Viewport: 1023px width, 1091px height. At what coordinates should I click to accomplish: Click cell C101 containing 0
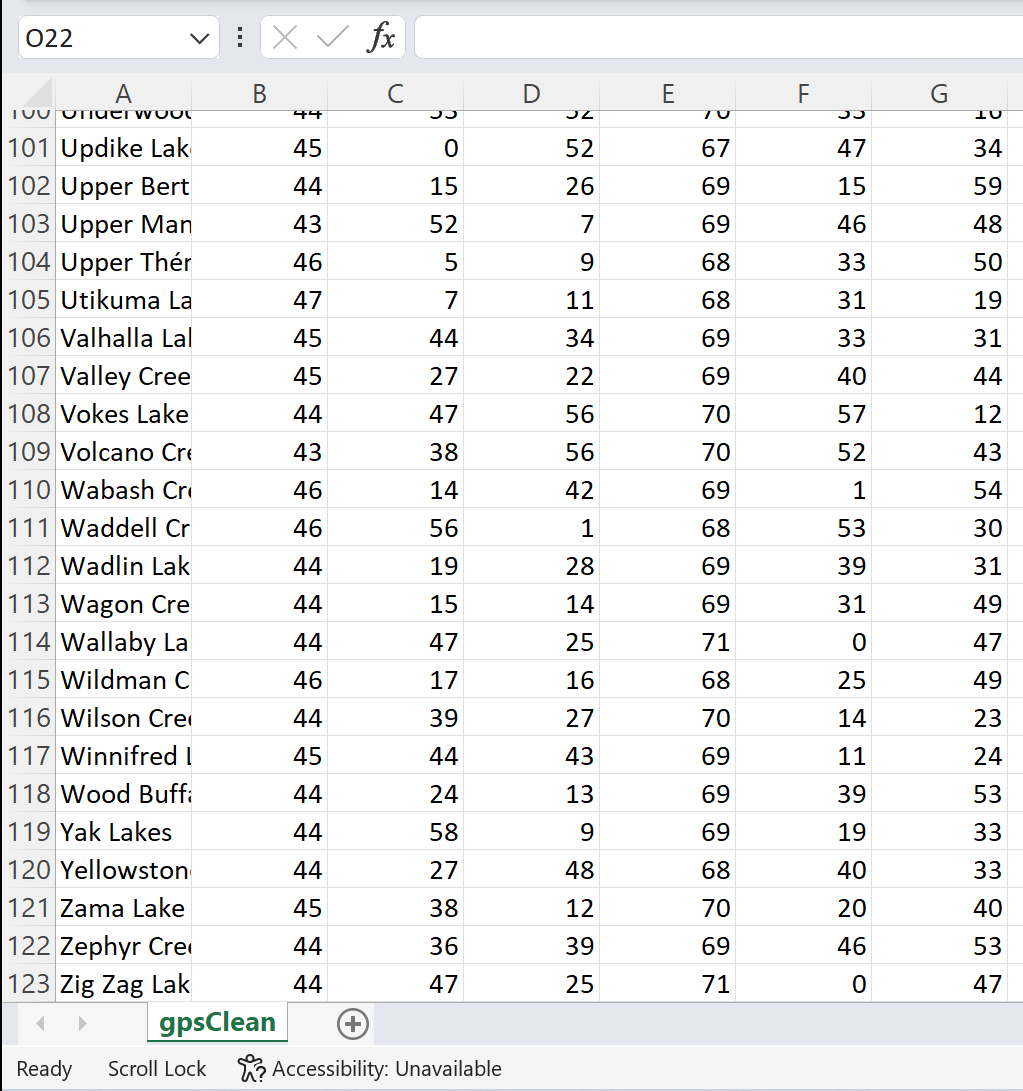[x=395, y=148]
